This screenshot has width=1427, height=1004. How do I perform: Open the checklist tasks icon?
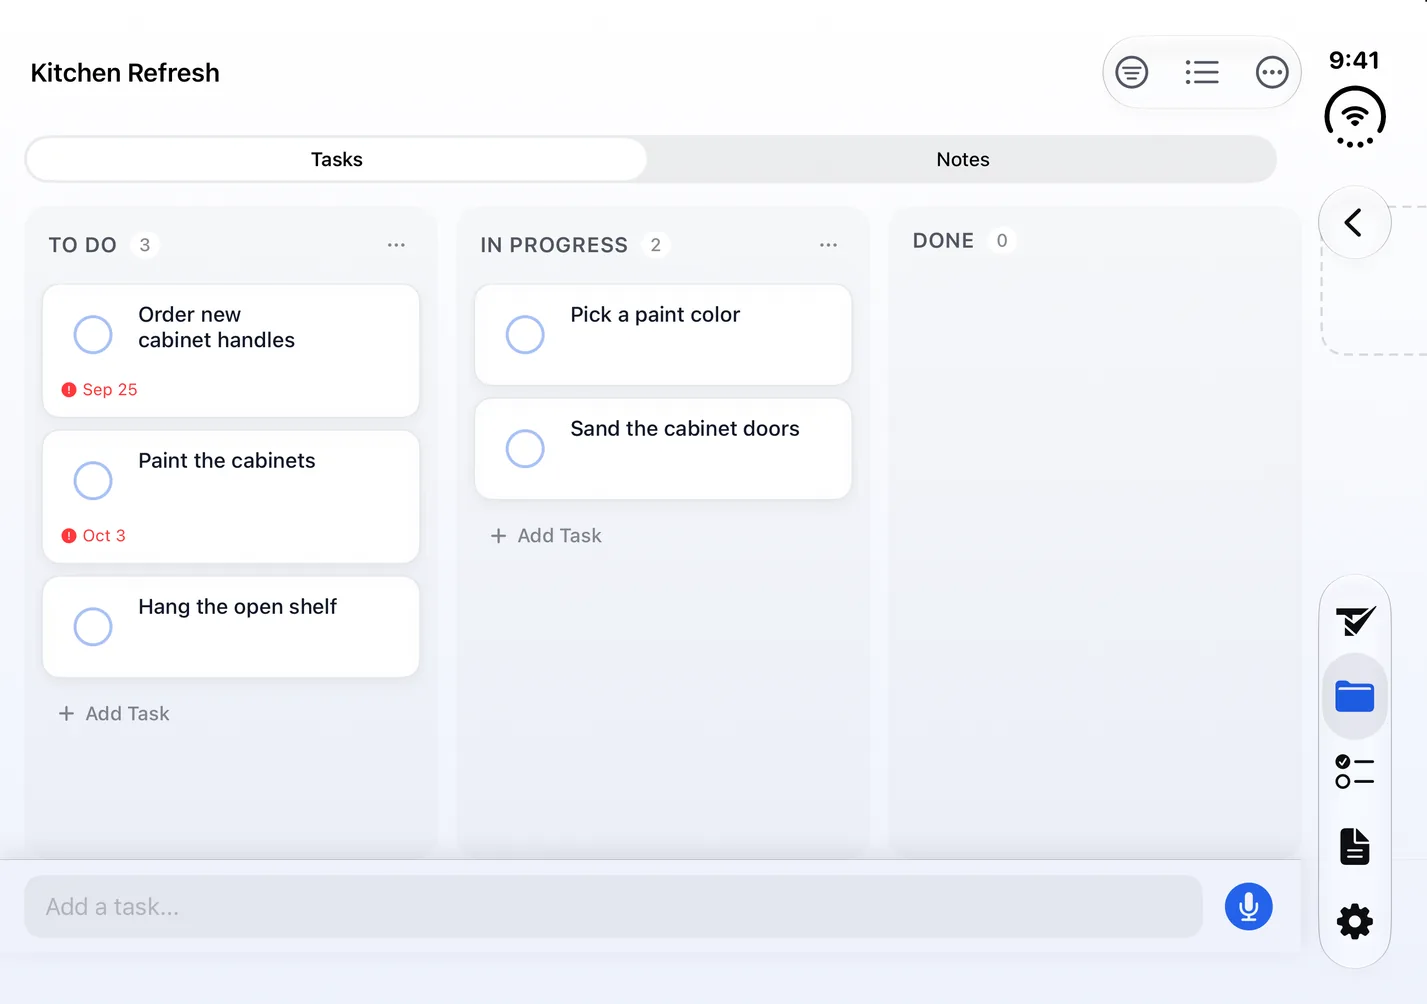pos(1355,771)
